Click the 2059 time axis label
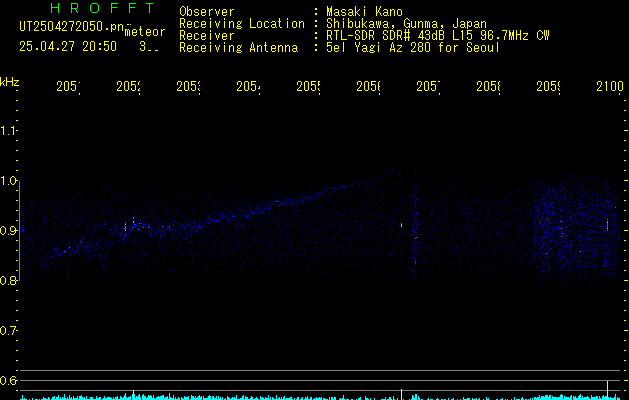 [x=548, y=86]
